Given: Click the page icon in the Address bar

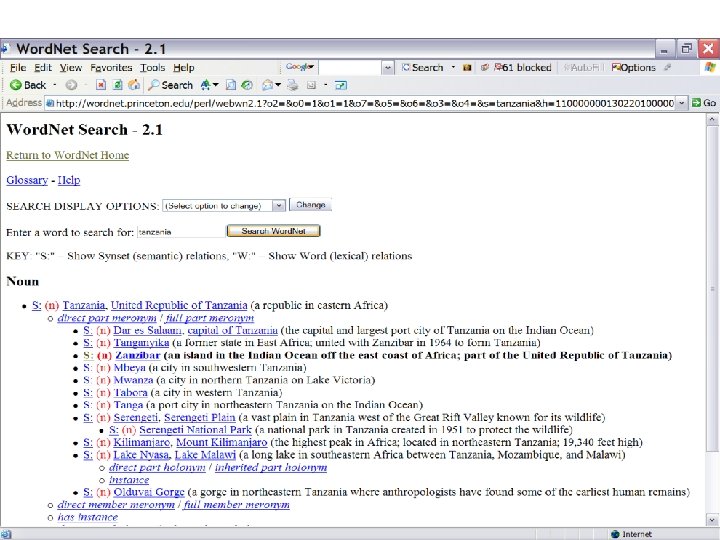Looking at the screenshot, I should pos(50,103).
